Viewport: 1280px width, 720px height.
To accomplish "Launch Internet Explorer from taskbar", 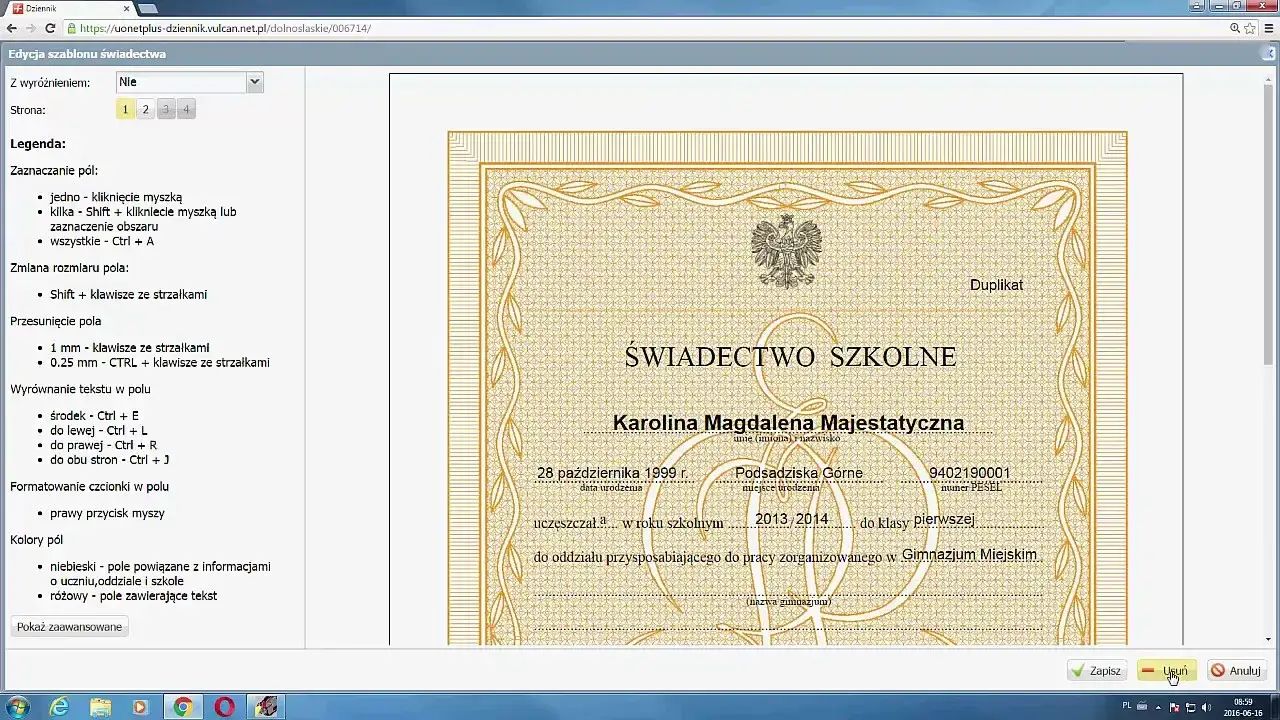I will coord(60,707).
